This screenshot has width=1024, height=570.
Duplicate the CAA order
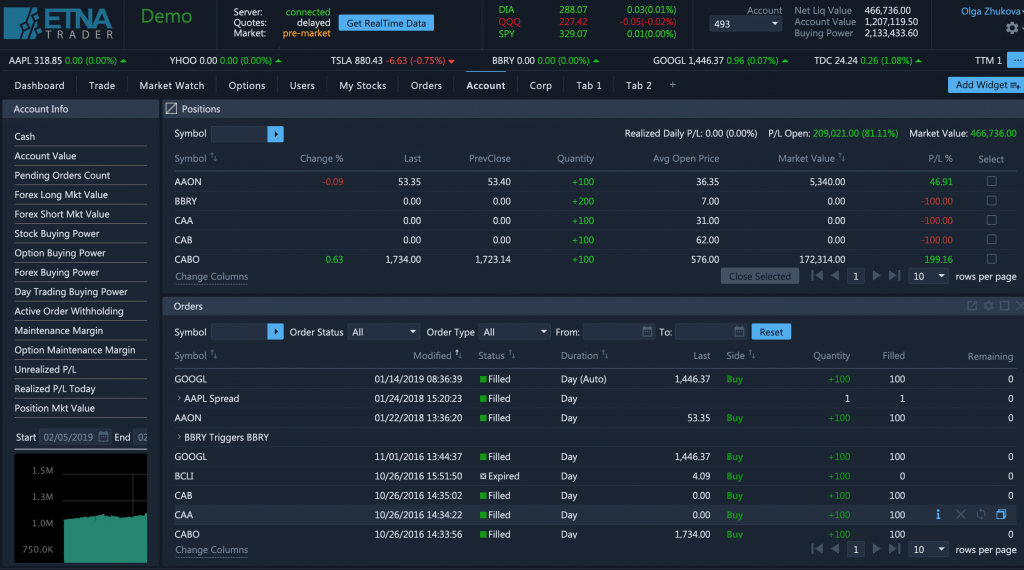click(x=1000, y=515)
